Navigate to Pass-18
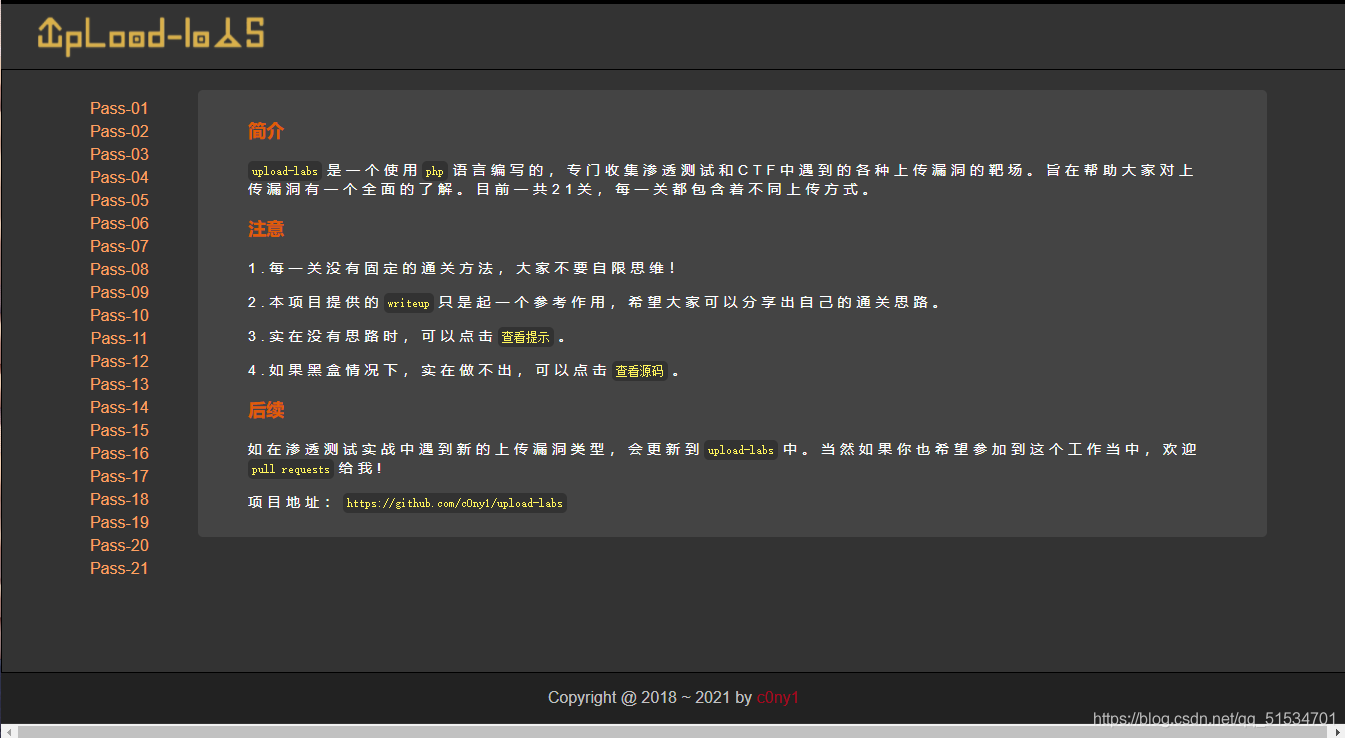 [119, 499]
